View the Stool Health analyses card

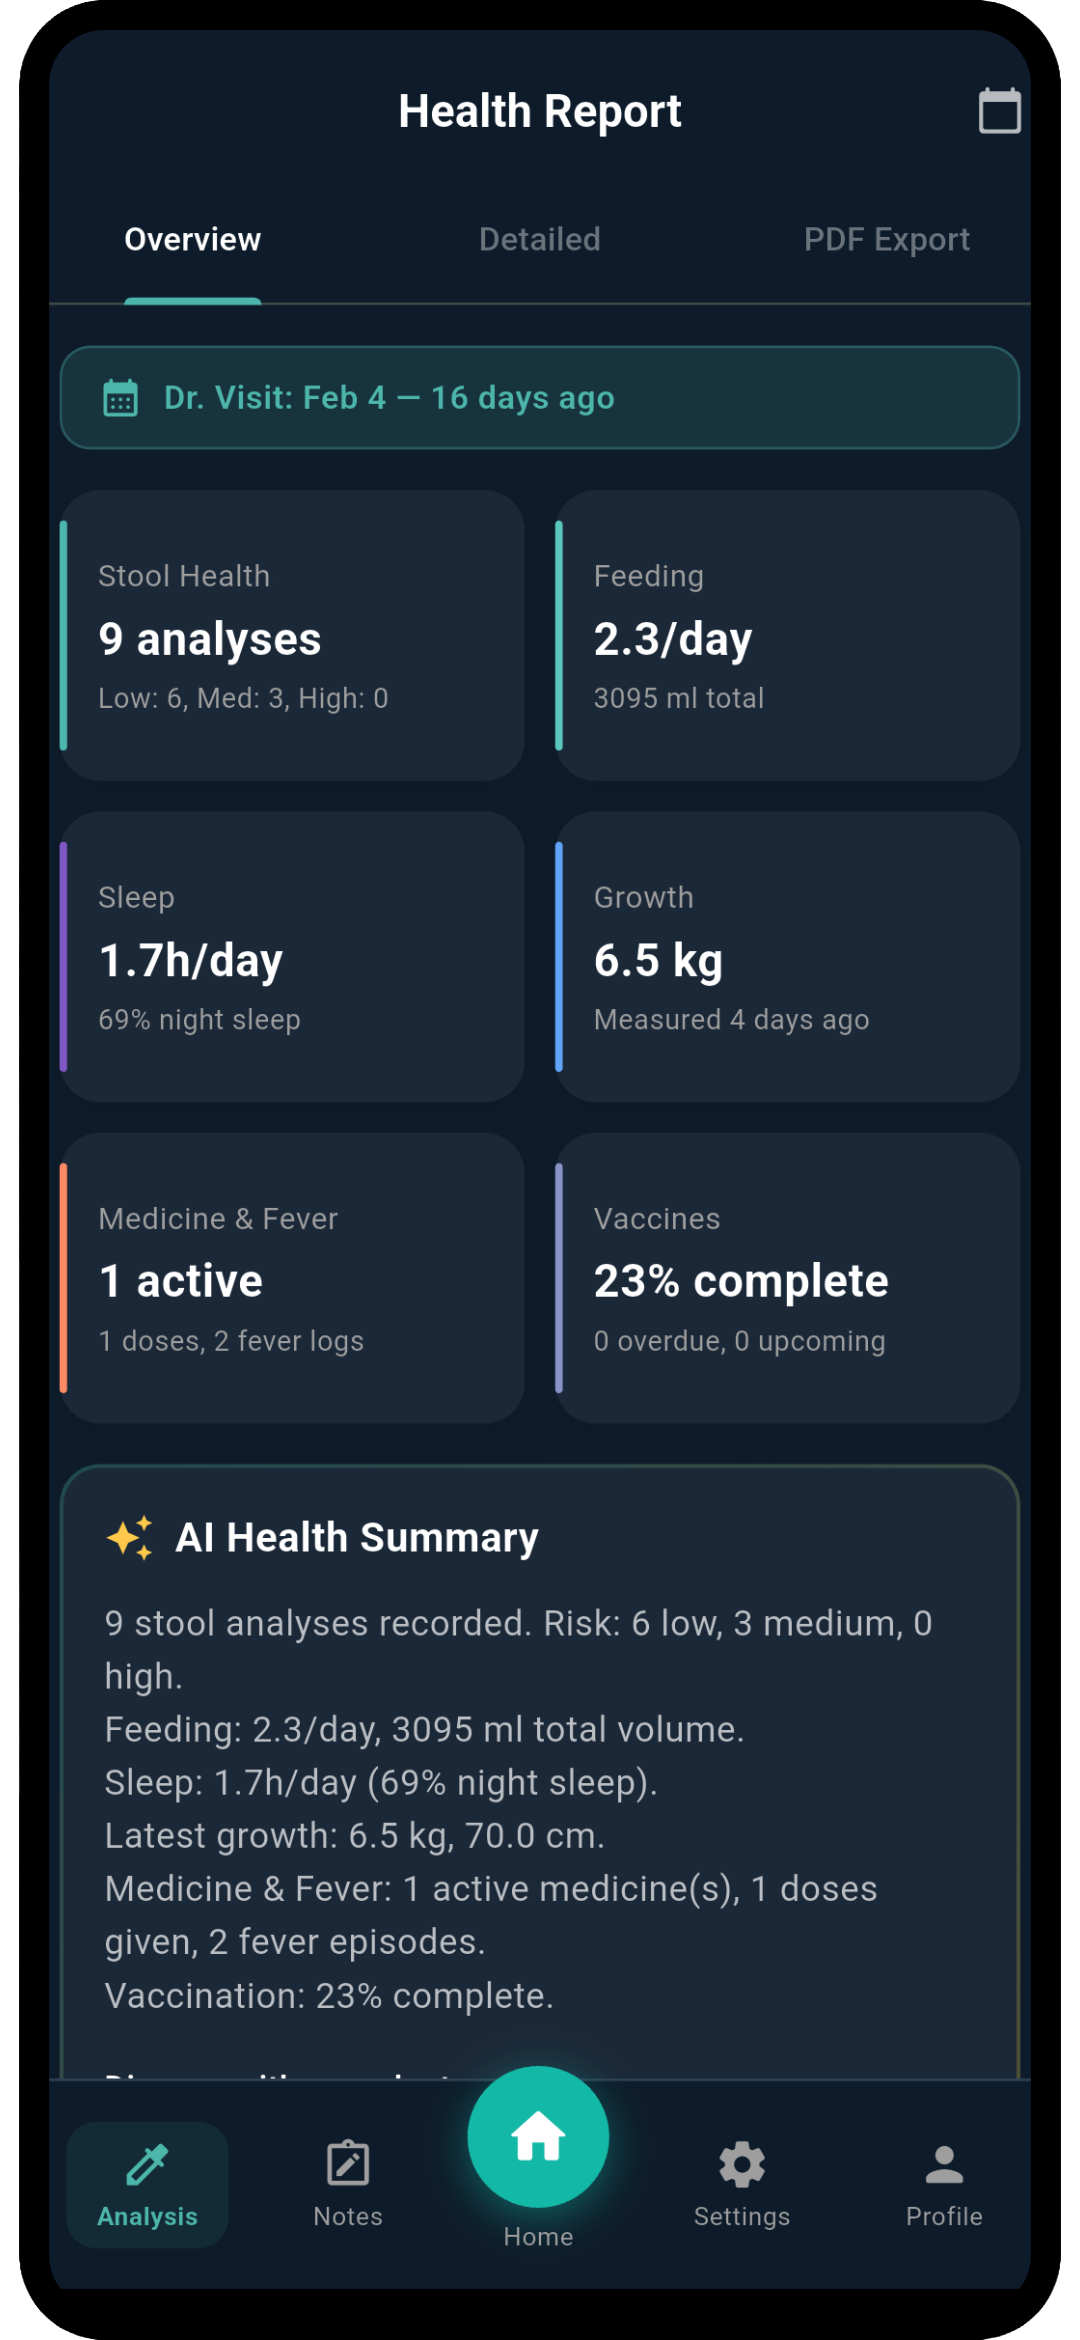tap(291, 636)
